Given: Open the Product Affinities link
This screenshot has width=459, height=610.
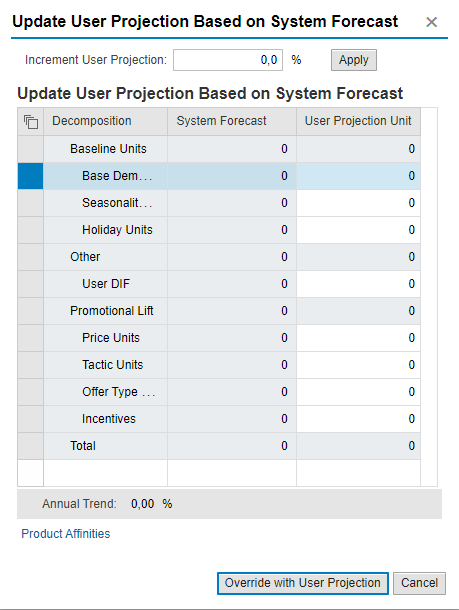Looking at the screenshot, I should click(x=66, y=534).
